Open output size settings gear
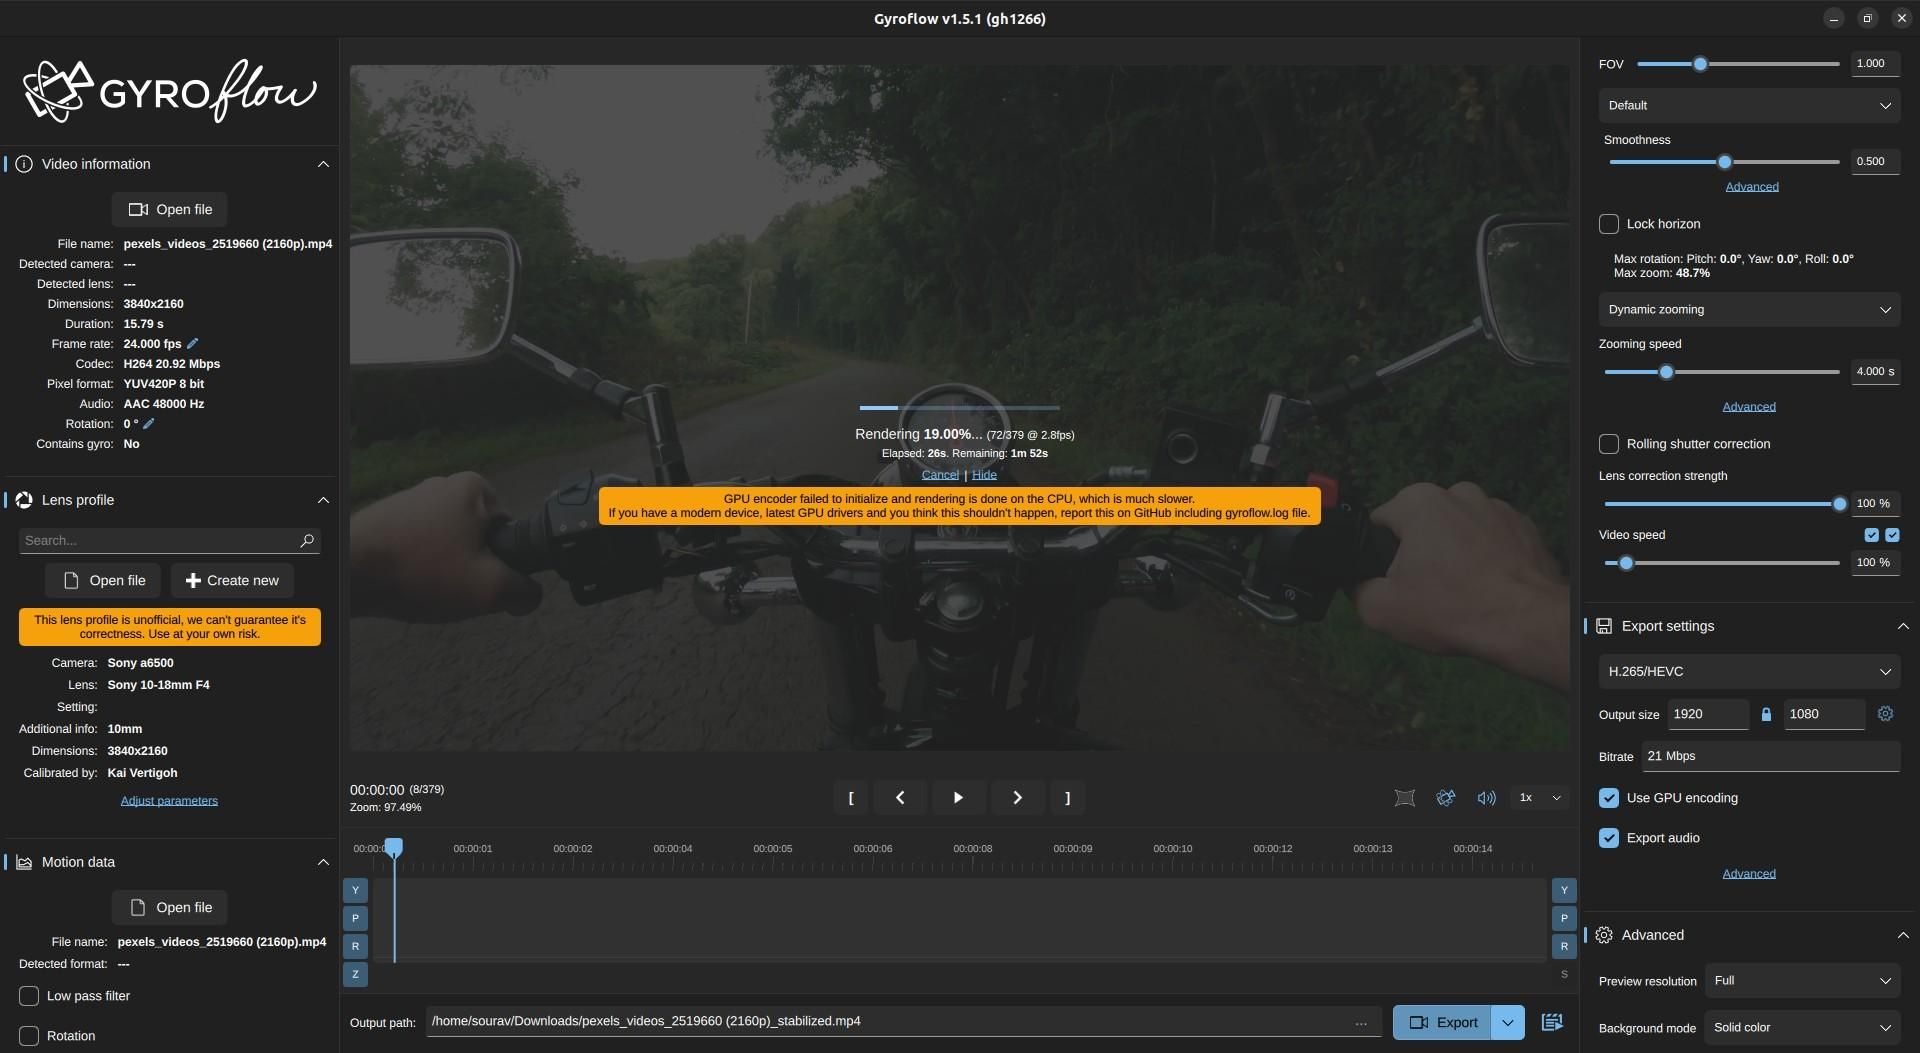The width and height of the screenshot is (1920, 1053). (1885, 714)
